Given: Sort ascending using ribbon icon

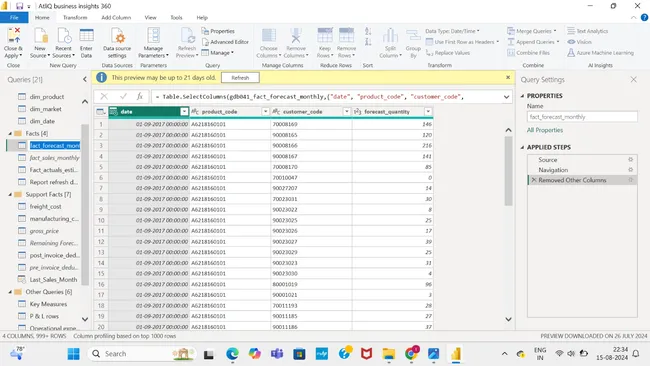Looking at the screenshot, I should 368,31.
